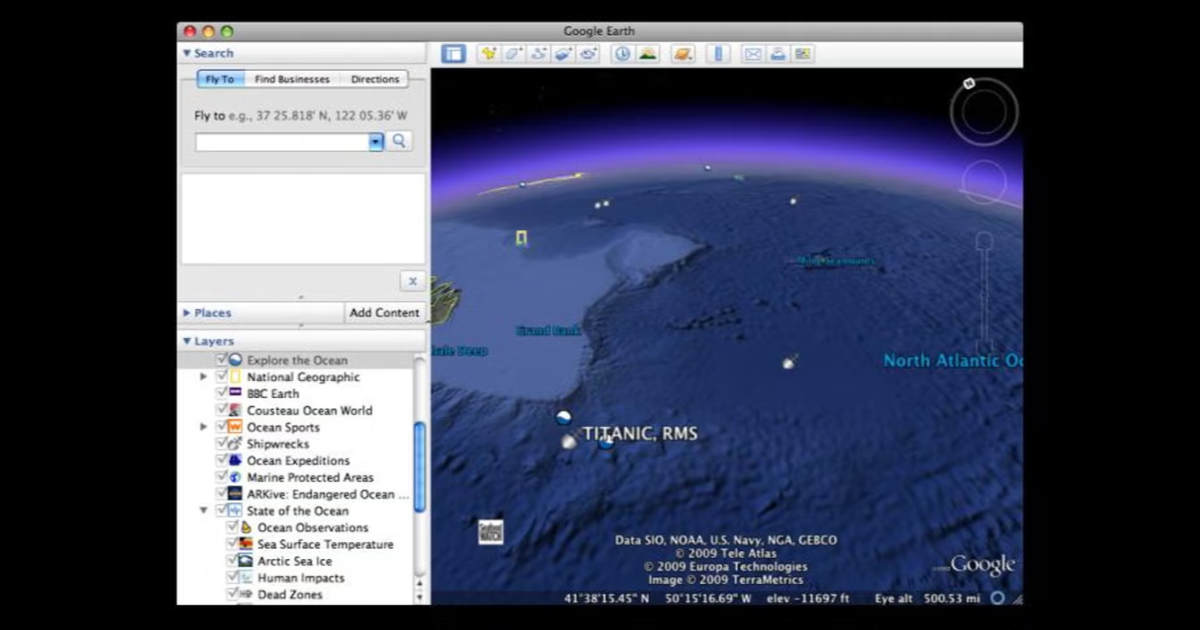This screenshot has width=1200, height=630.
Task: Switch to the Find Businesses tab
Action: tap(292, 78)
